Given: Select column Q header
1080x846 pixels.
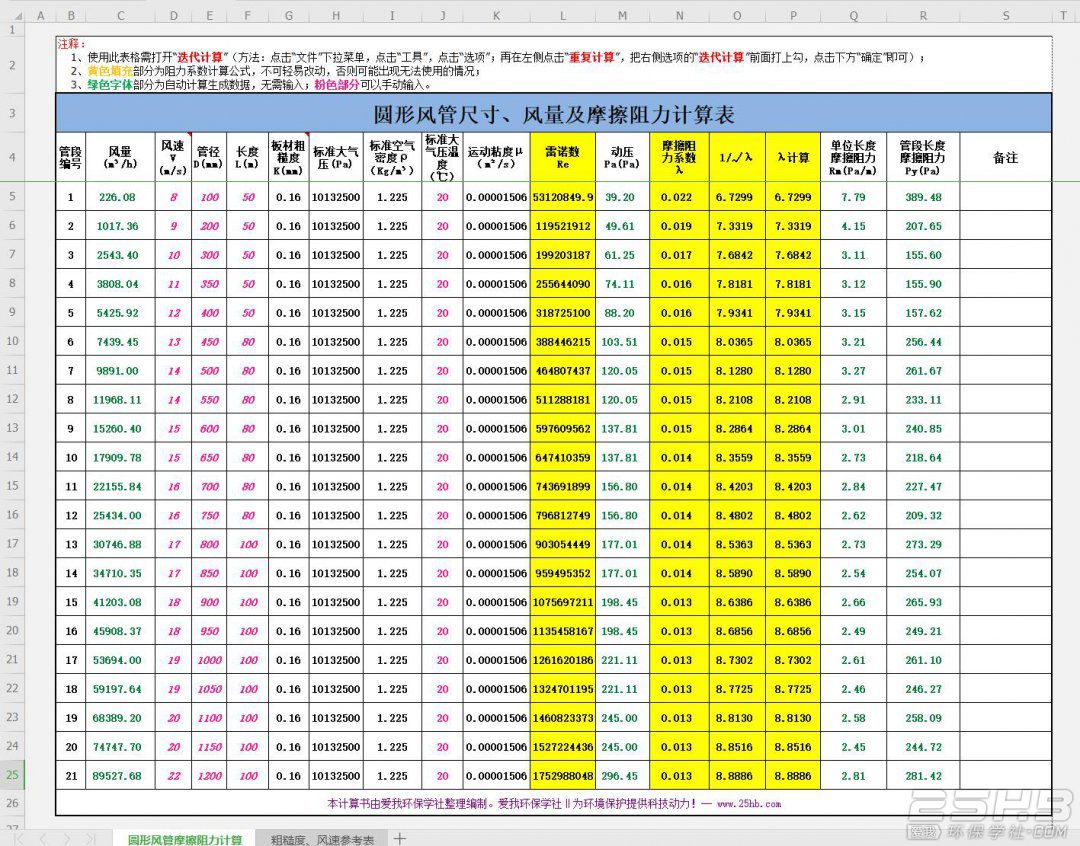Looking at the screenshot, I should point(853,15).
